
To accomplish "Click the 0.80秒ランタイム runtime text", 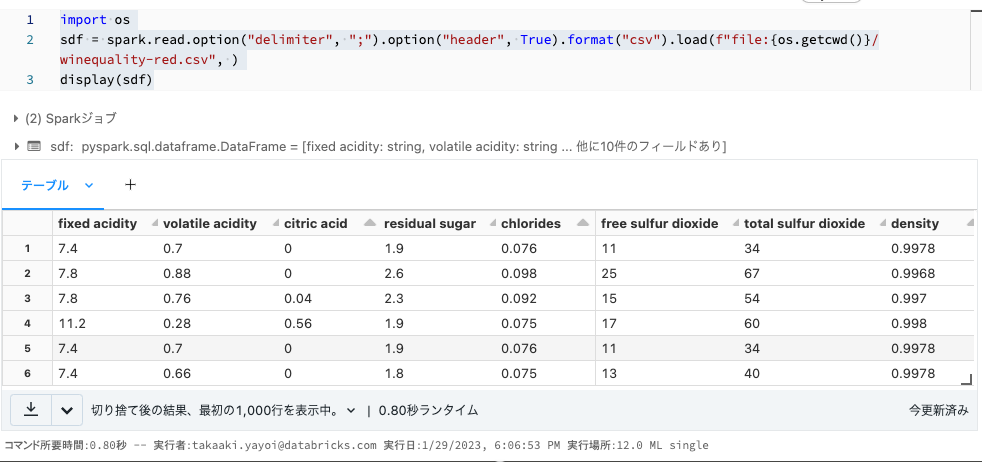I will (428, 411).
